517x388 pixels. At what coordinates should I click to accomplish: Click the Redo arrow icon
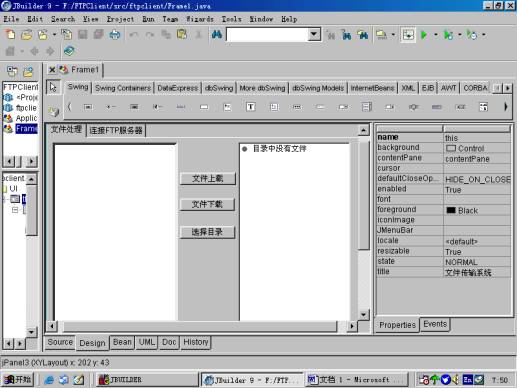click(150, 34)
